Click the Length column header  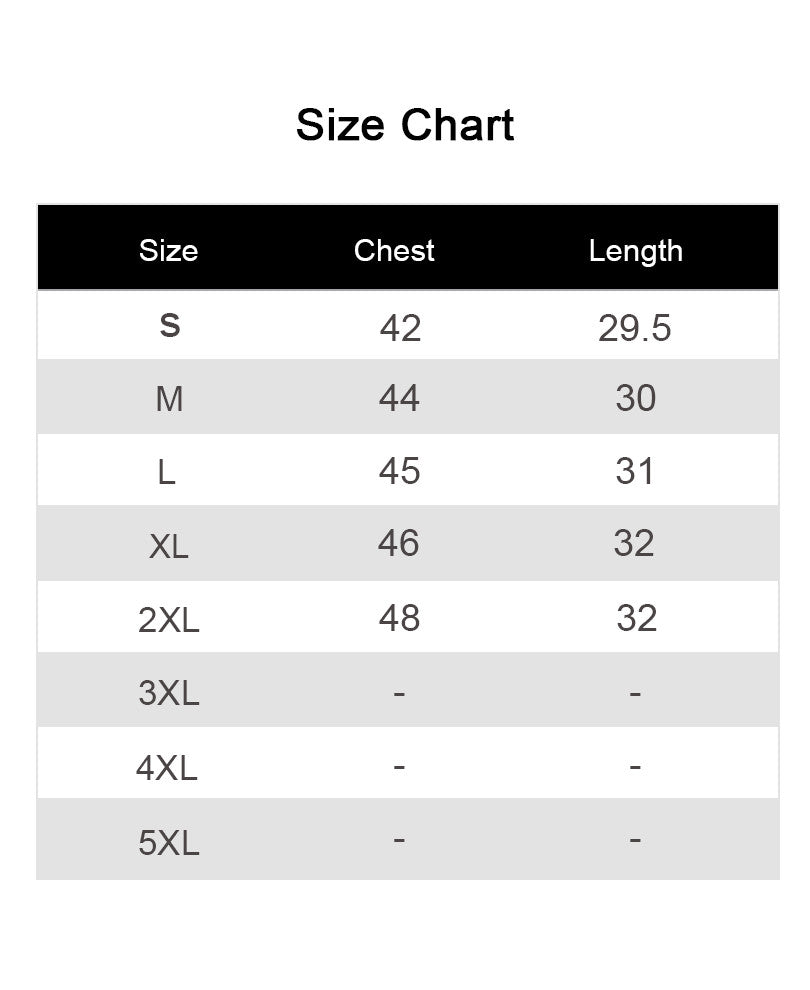(635, 250)
